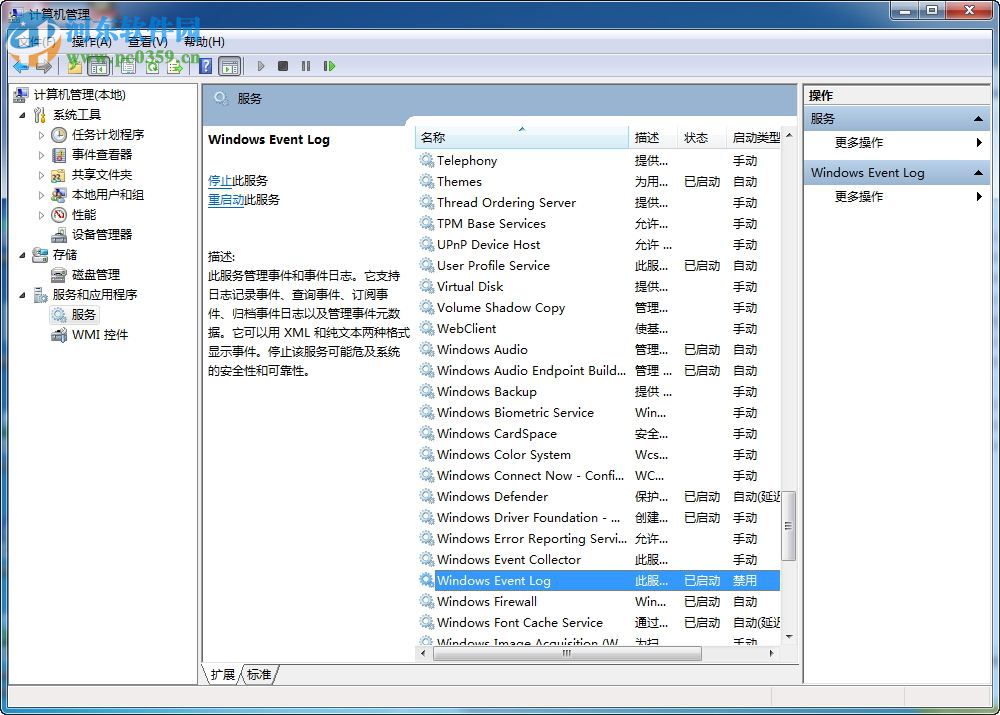Click the Pause service icon
This screenshot has width=1000, height=715.
[x=306, y=66]
